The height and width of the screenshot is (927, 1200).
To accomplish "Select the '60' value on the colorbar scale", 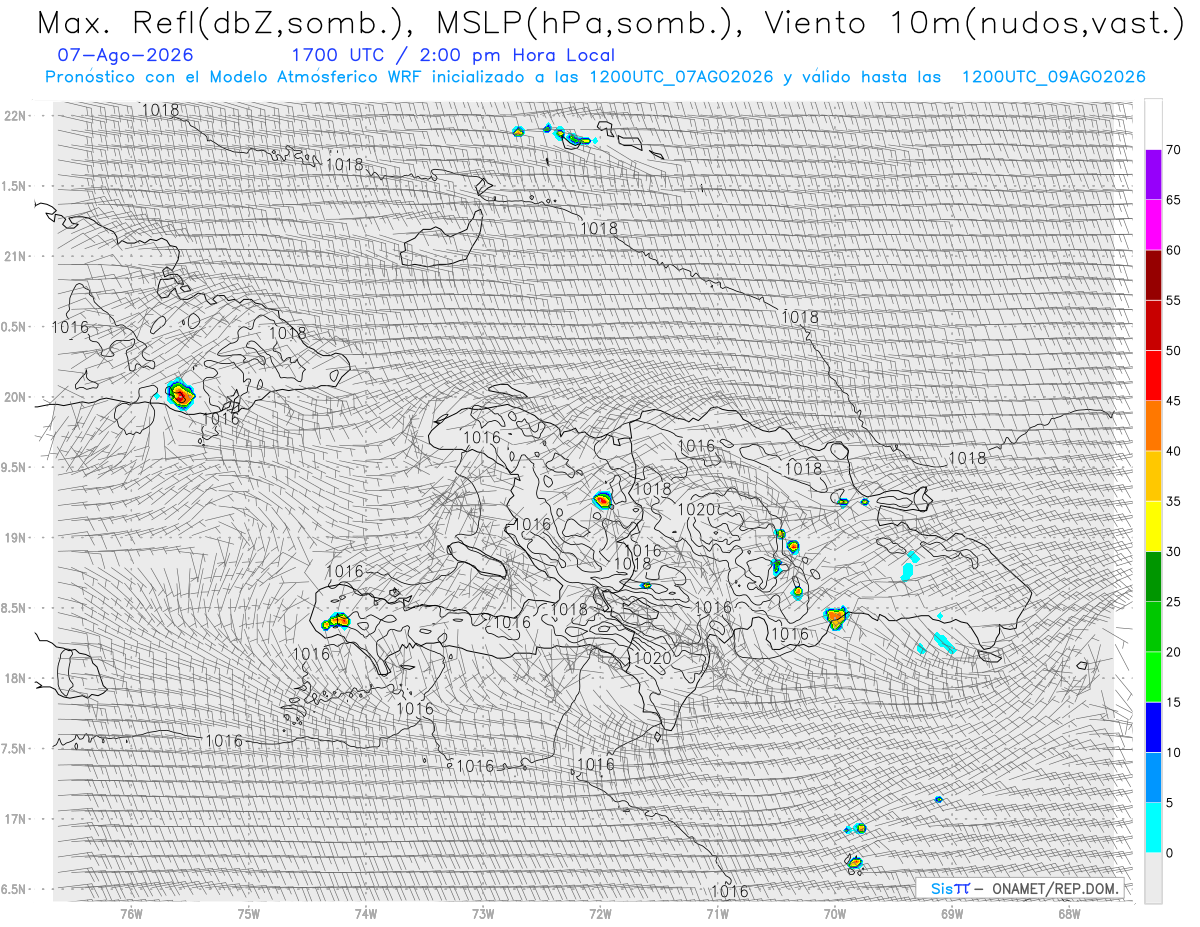I will tap(1173, 250).
